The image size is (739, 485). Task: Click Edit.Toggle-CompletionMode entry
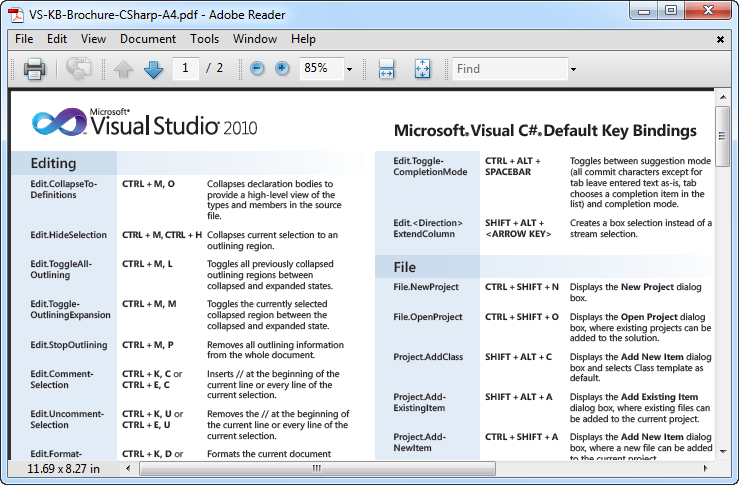tap(430, 166)
